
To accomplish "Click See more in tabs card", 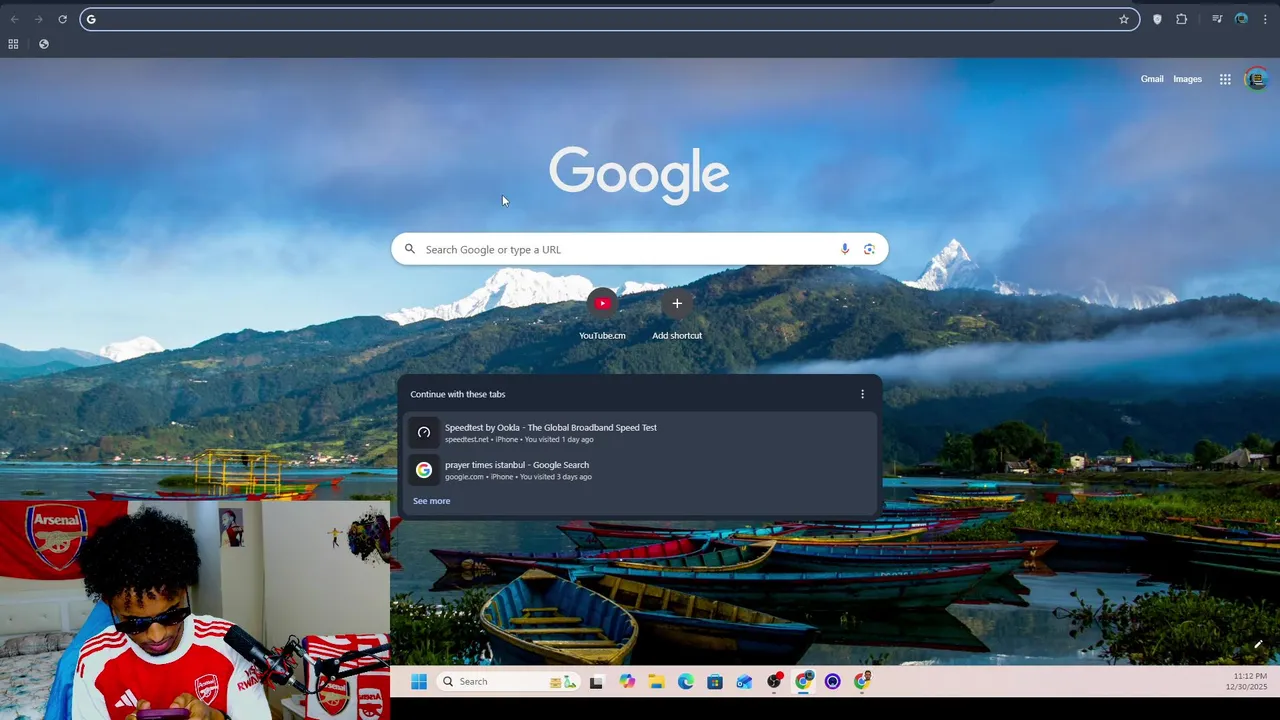I will (431, 501).
